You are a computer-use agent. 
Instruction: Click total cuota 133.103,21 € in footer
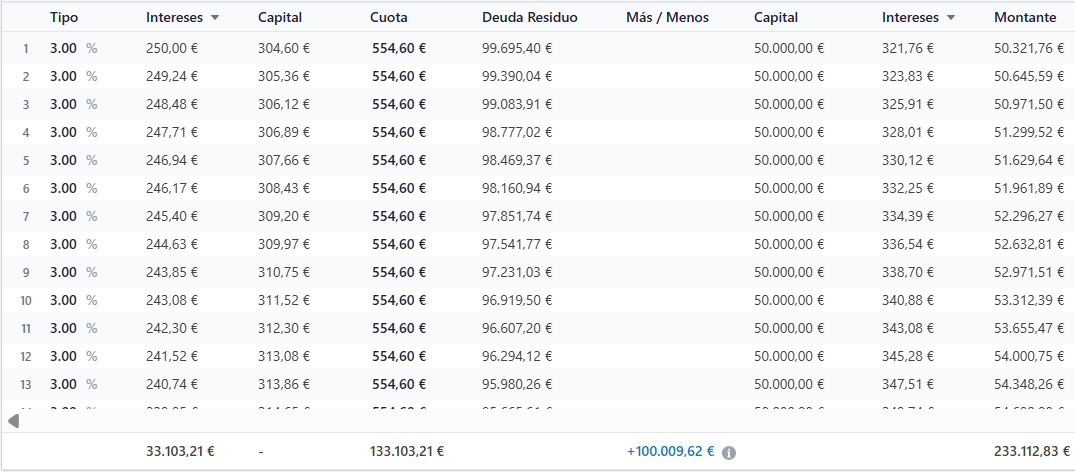click(407, 451)
